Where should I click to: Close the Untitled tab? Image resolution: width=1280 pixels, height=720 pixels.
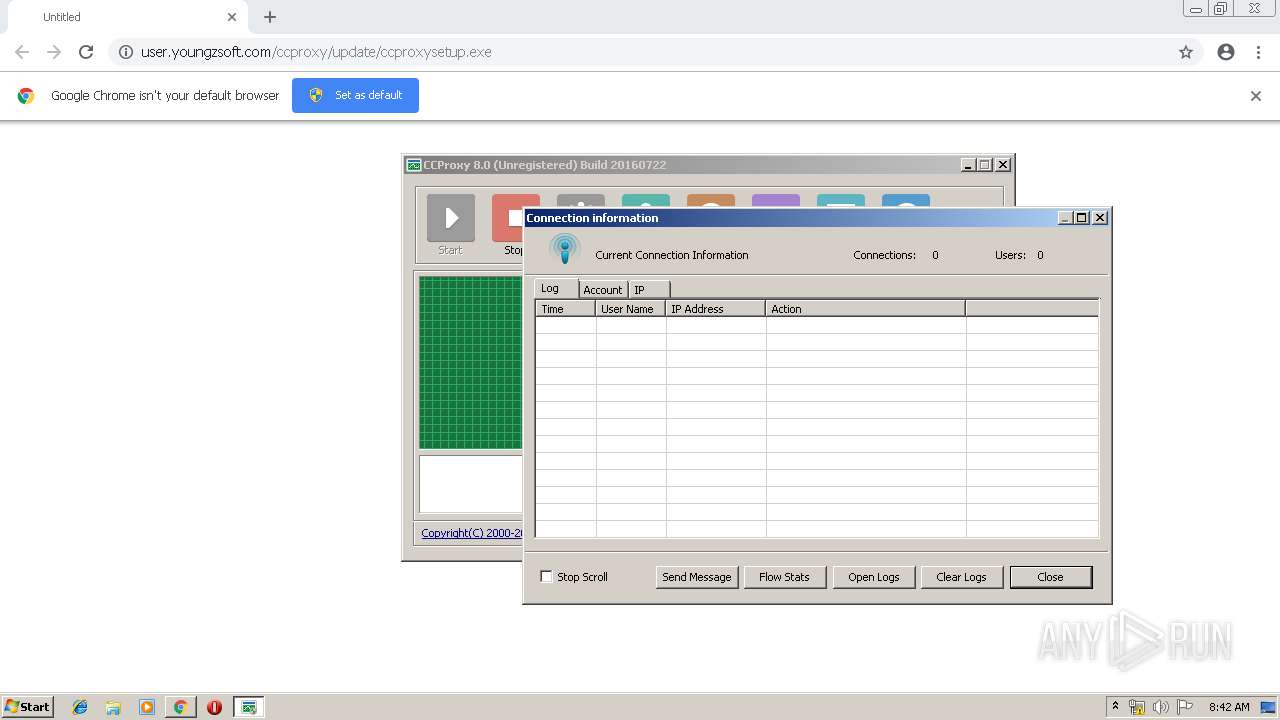tap(232, 17)
